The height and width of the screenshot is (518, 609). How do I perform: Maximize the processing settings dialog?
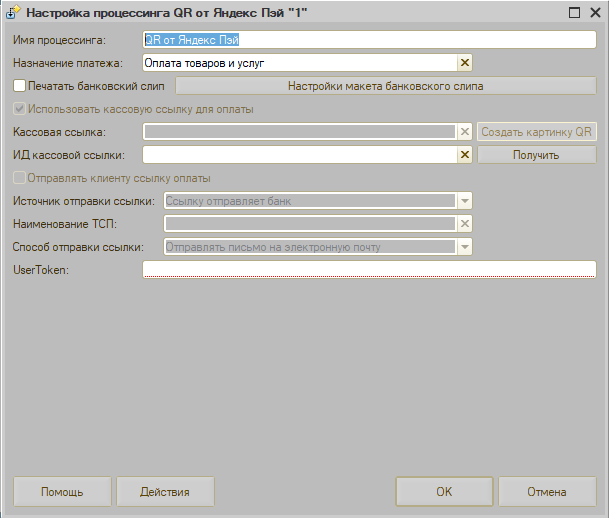(x=573, y=13)
